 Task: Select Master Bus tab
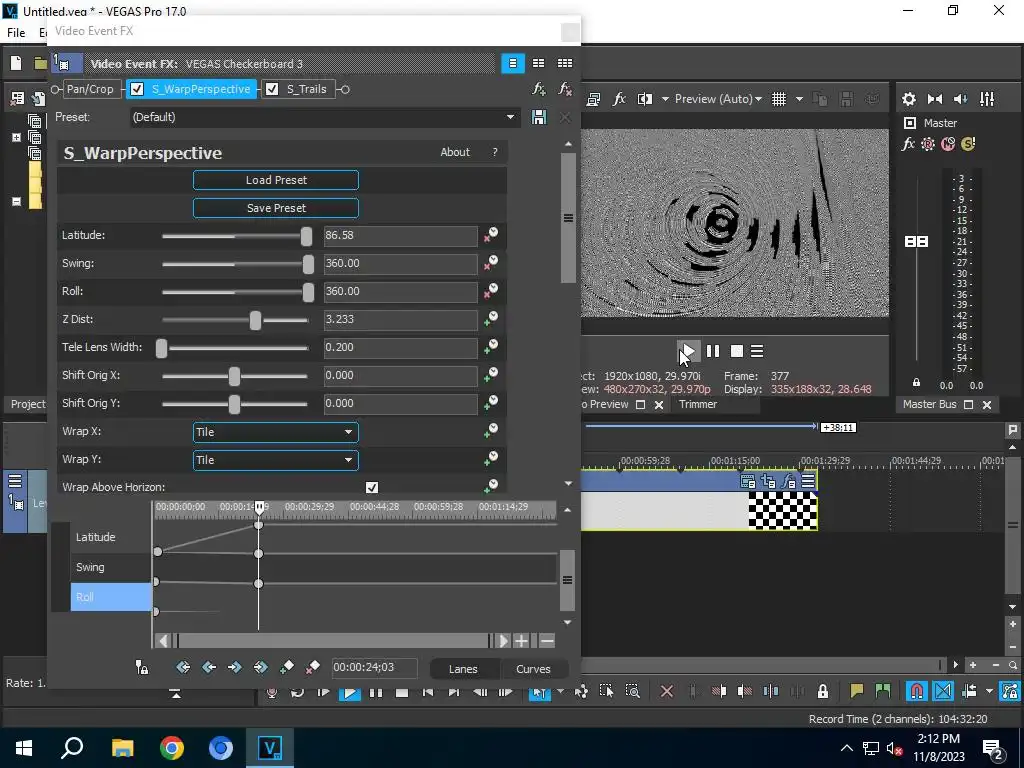[929, 404]
